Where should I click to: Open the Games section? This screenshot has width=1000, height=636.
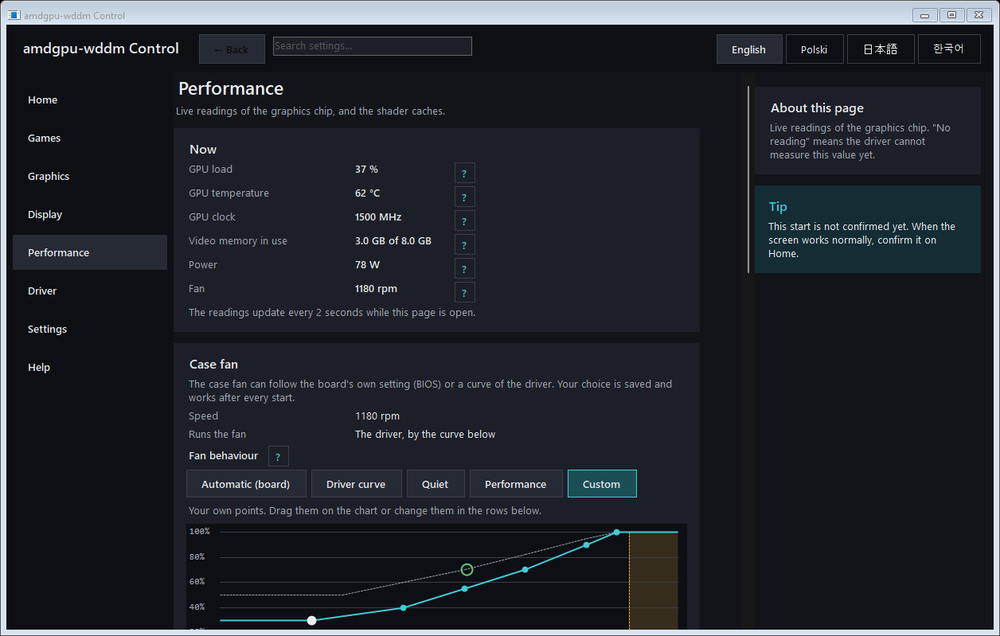point(90,138)
